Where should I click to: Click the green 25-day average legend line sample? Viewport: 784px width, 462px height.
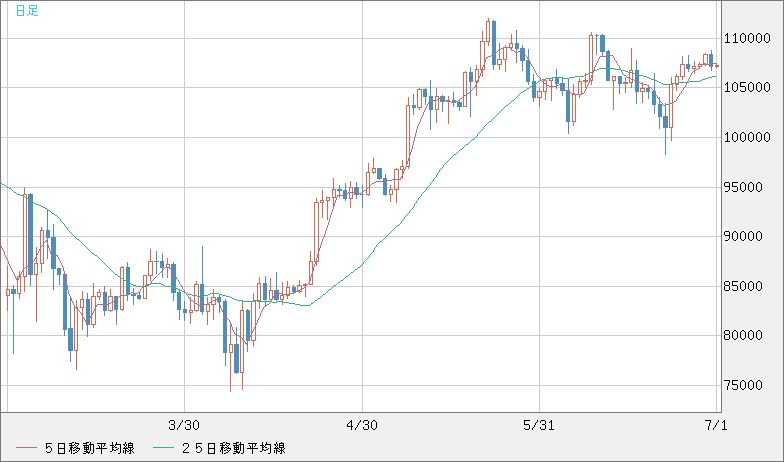pos(162,448)
